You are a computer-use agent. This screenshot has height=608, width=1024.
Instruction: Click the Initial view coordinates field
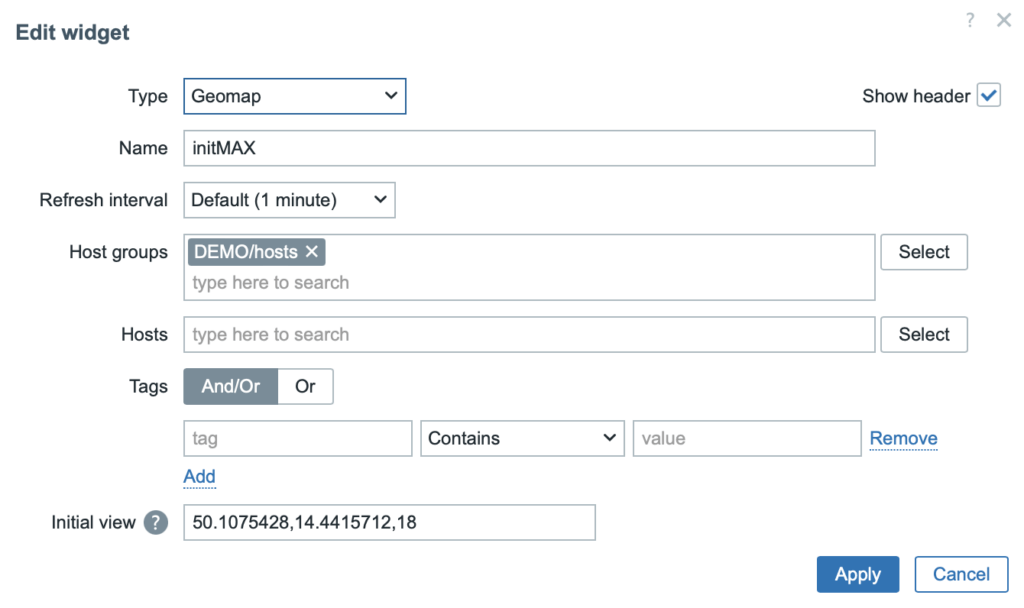pyautogui.click(x=389, y=522)
